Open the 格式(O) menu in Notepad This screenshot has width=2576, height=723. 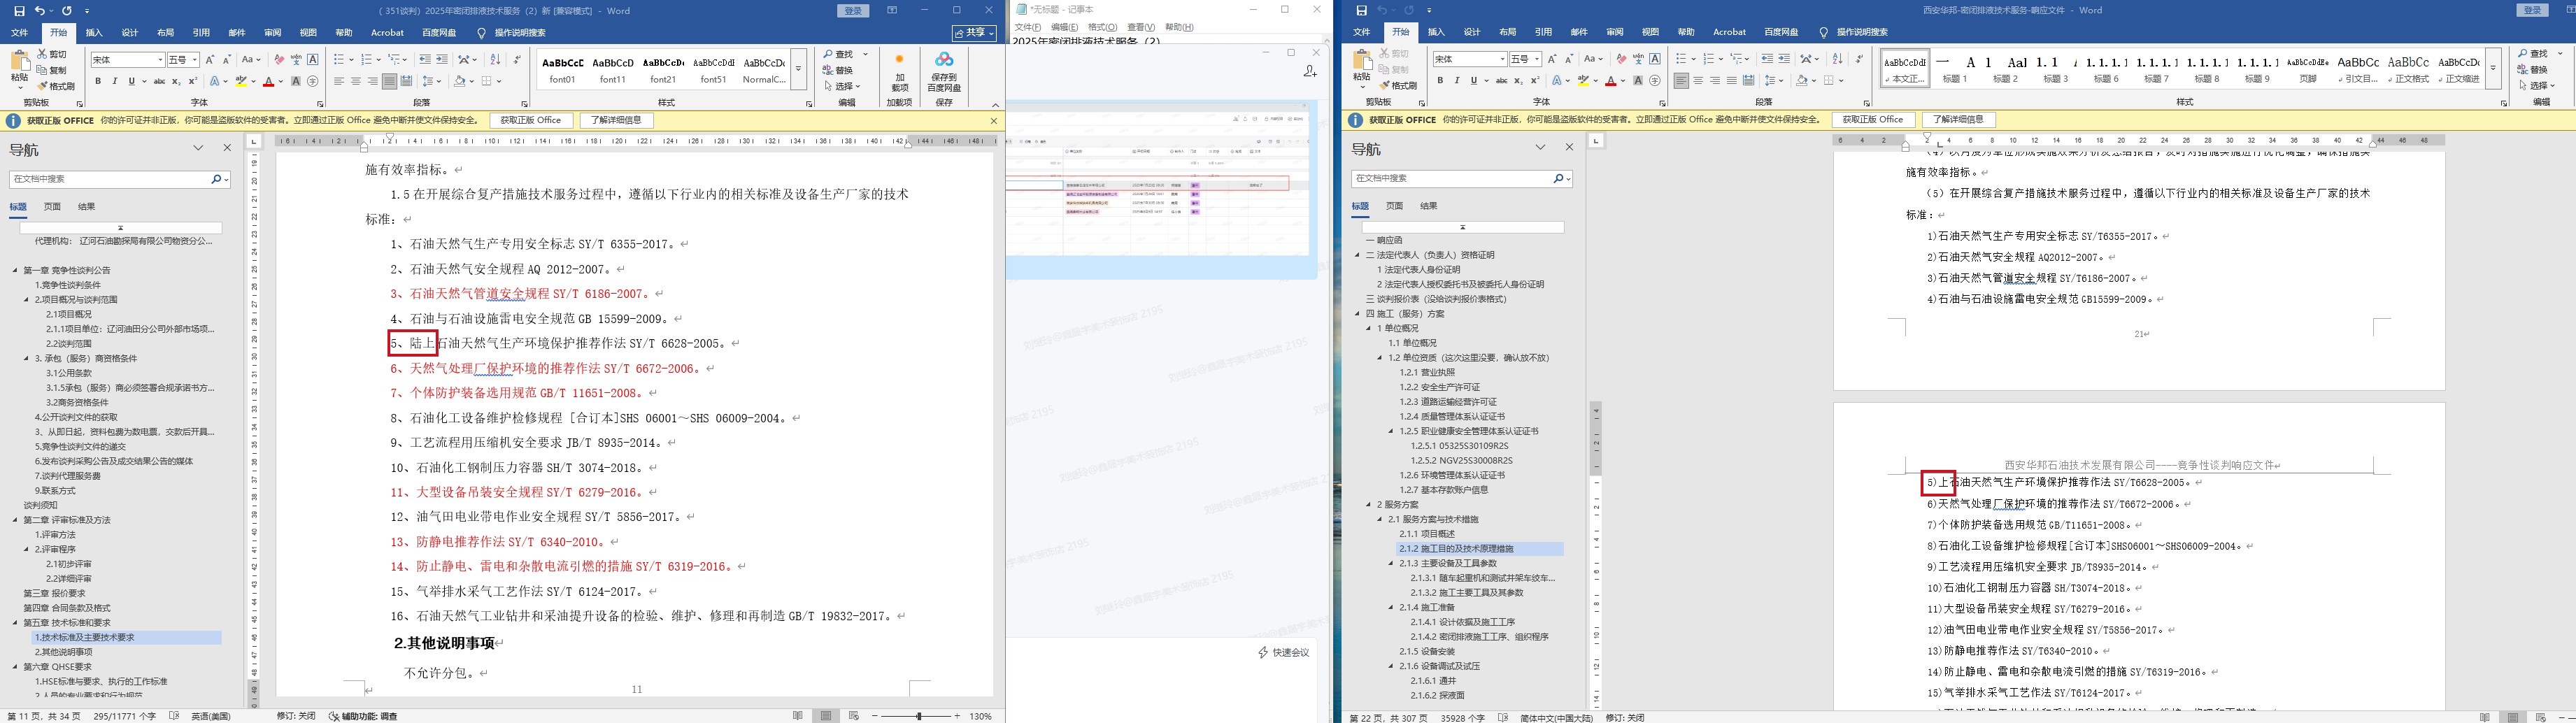[x=1103, y=27]
